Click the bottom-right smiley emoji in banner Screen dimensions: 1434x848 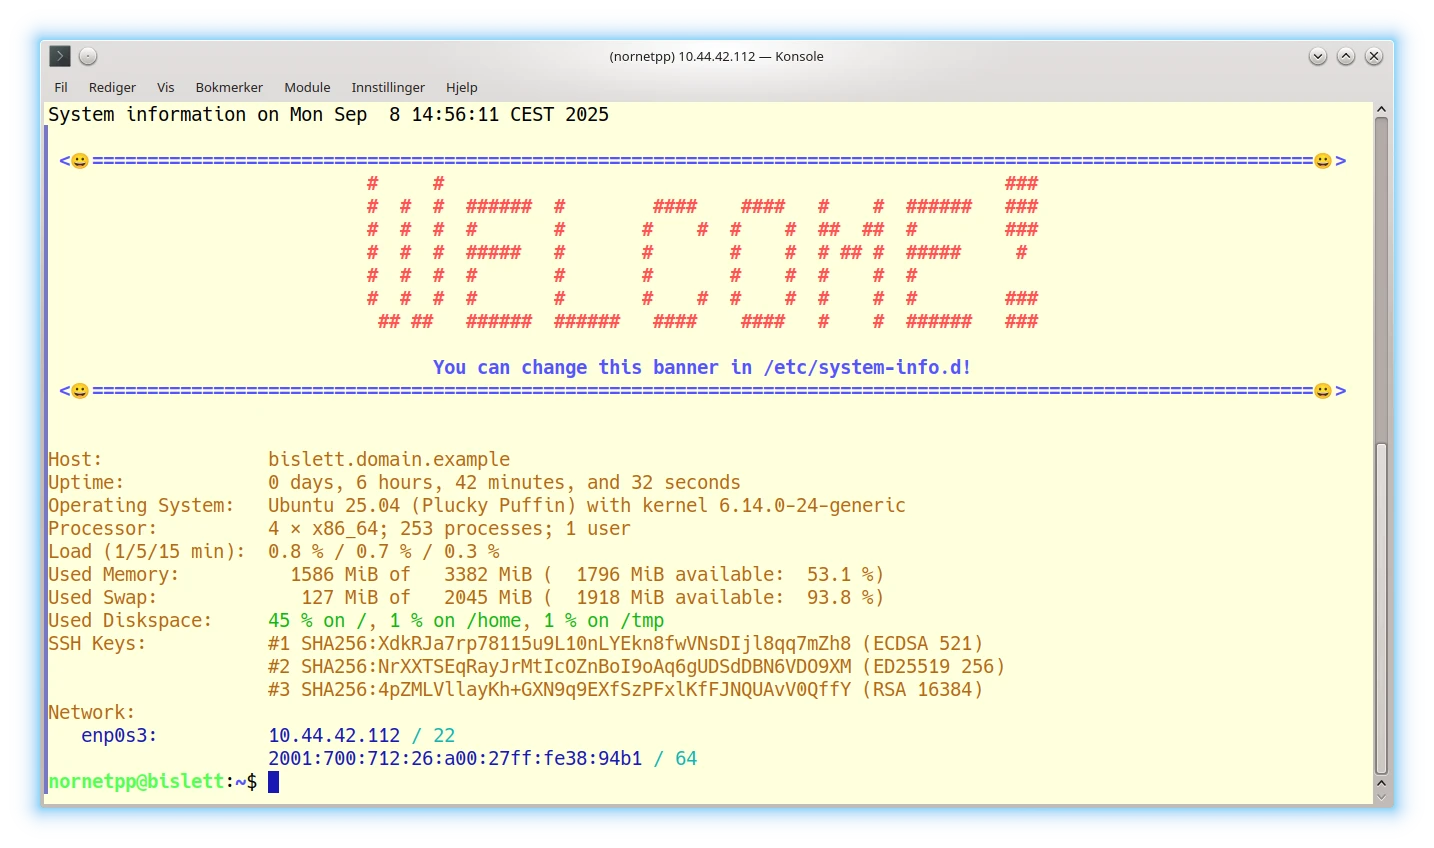point(1322,391)
